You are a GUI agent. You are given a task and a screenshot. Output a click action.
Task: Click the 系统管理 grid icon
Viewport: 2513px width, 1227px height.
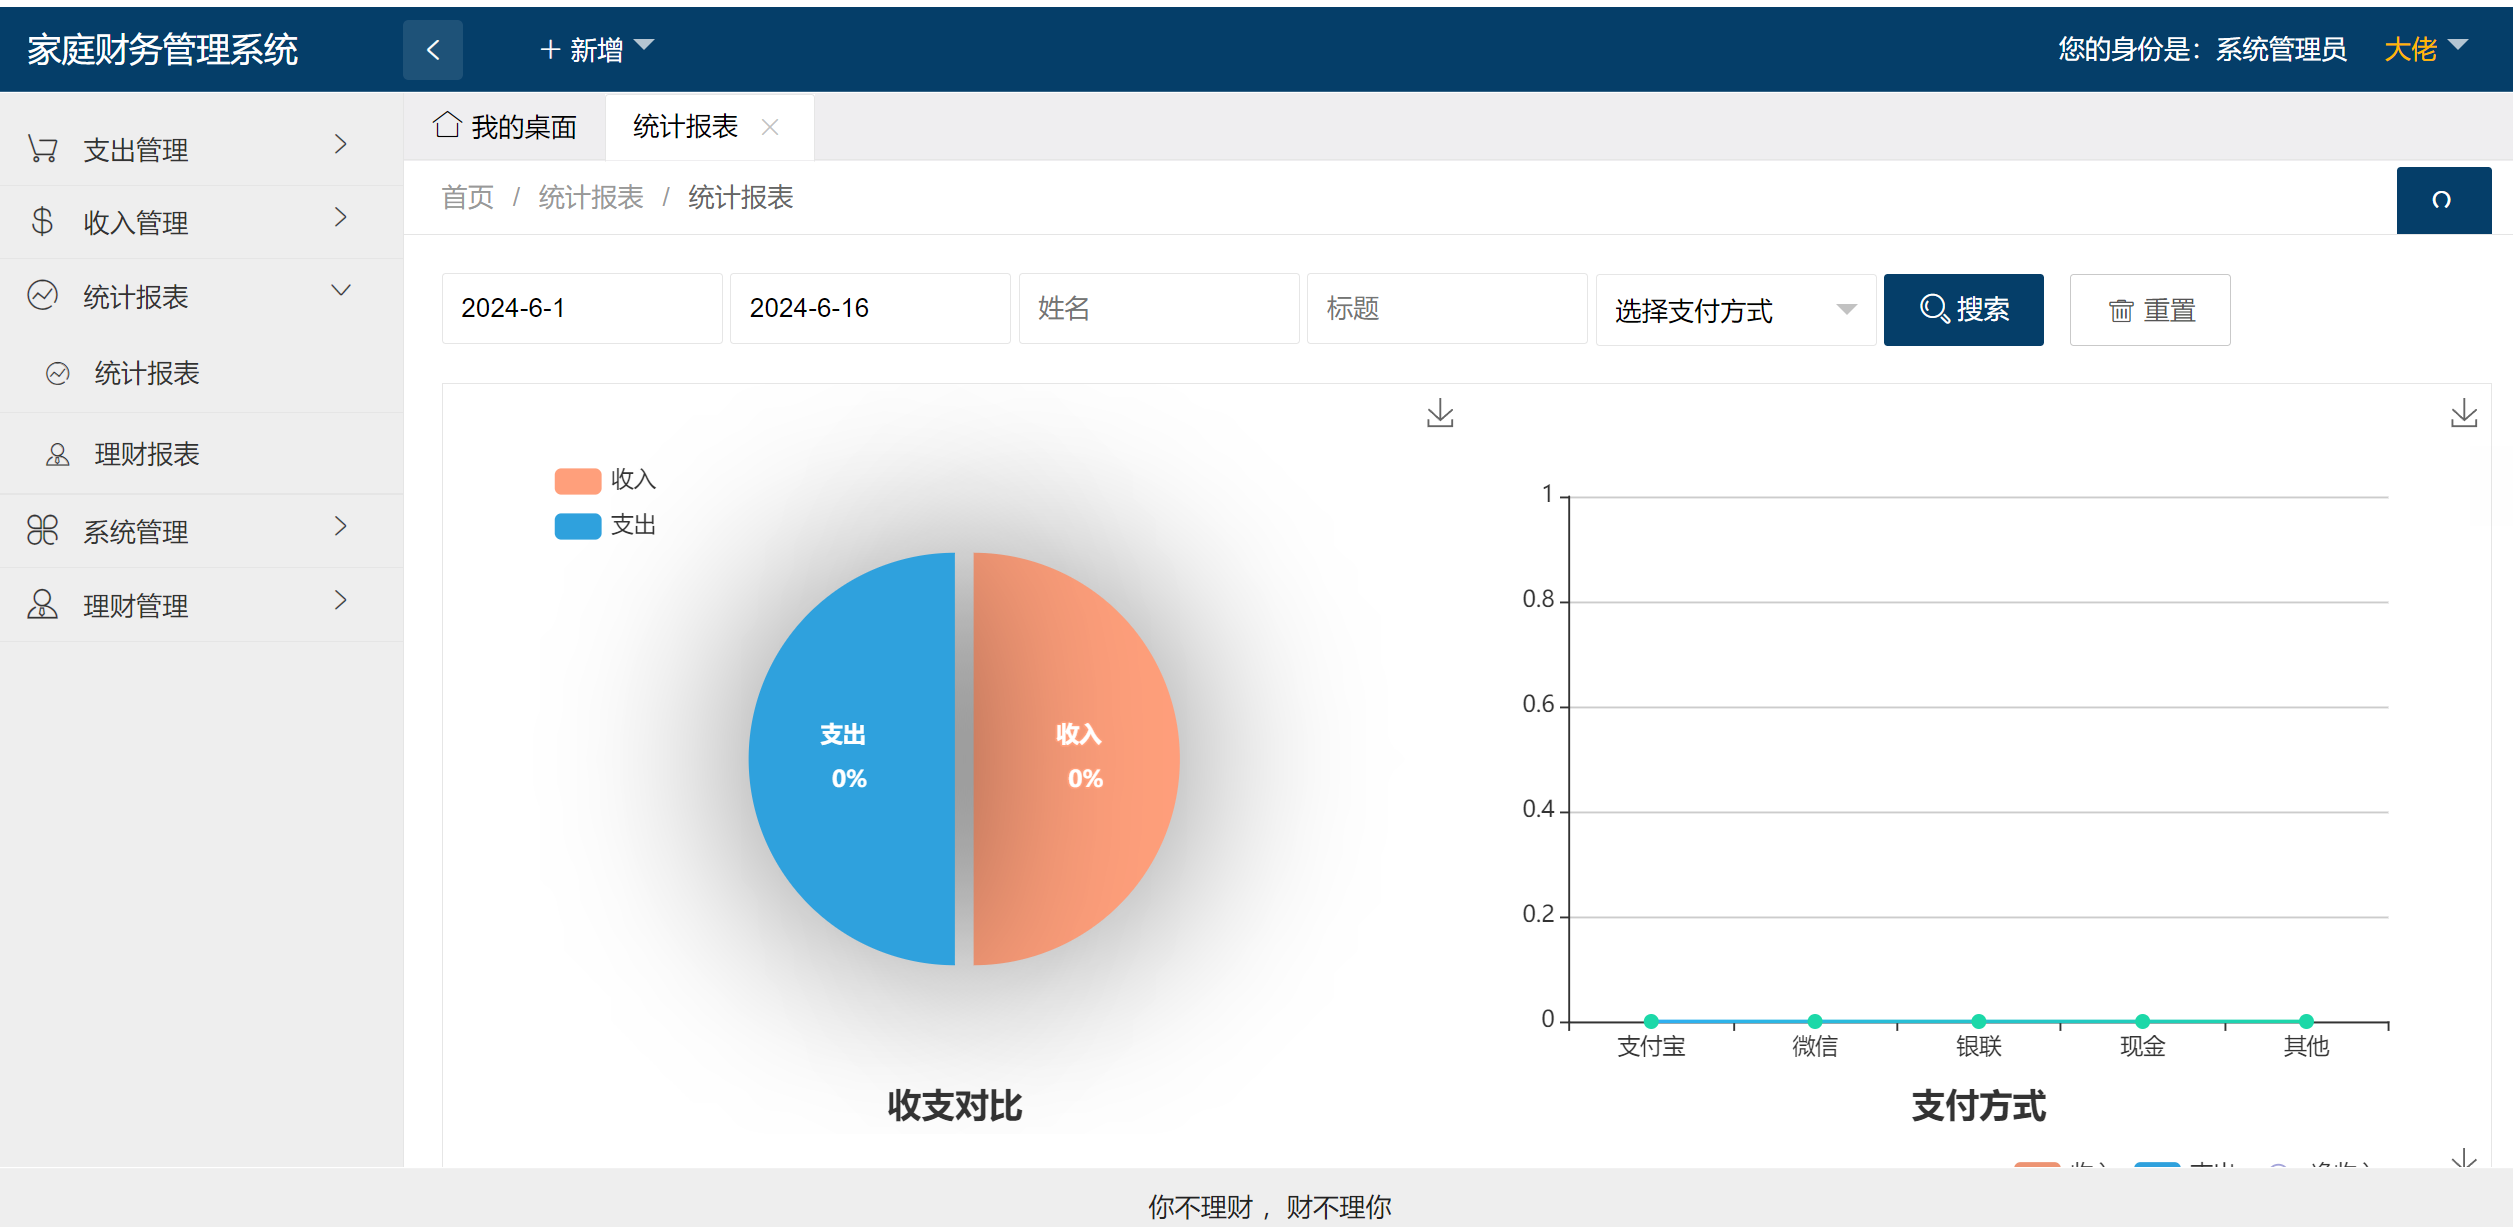pyautogui.click(x=42, y=530)
